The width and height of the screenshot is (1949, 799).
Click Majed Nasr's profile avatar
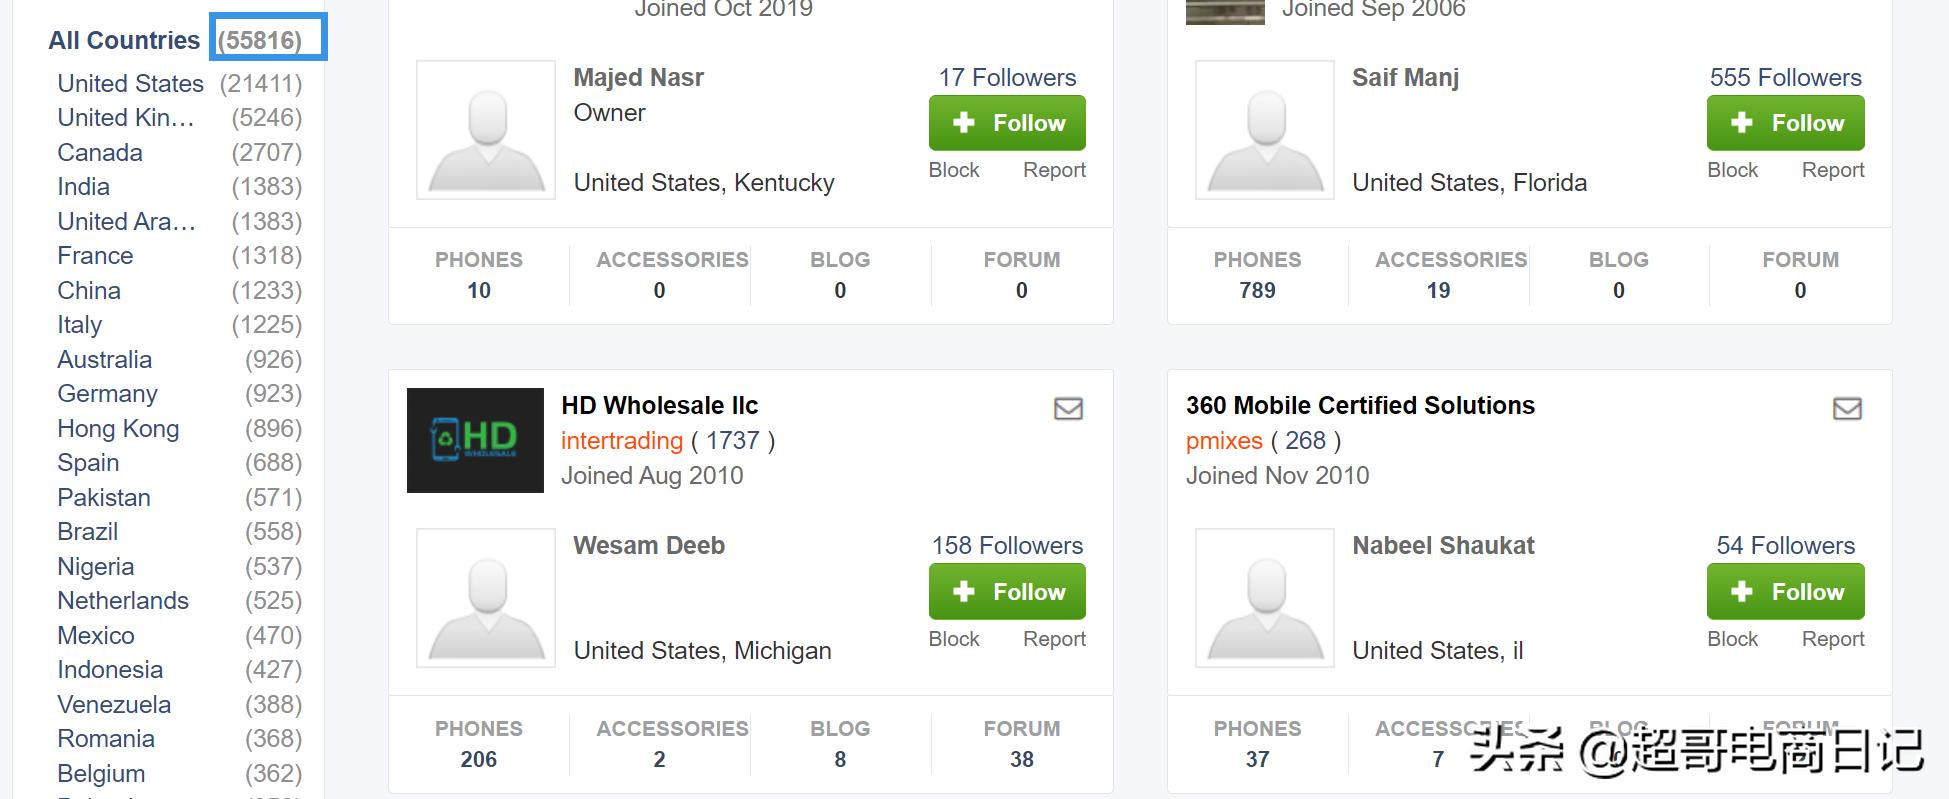click(486, 130)
